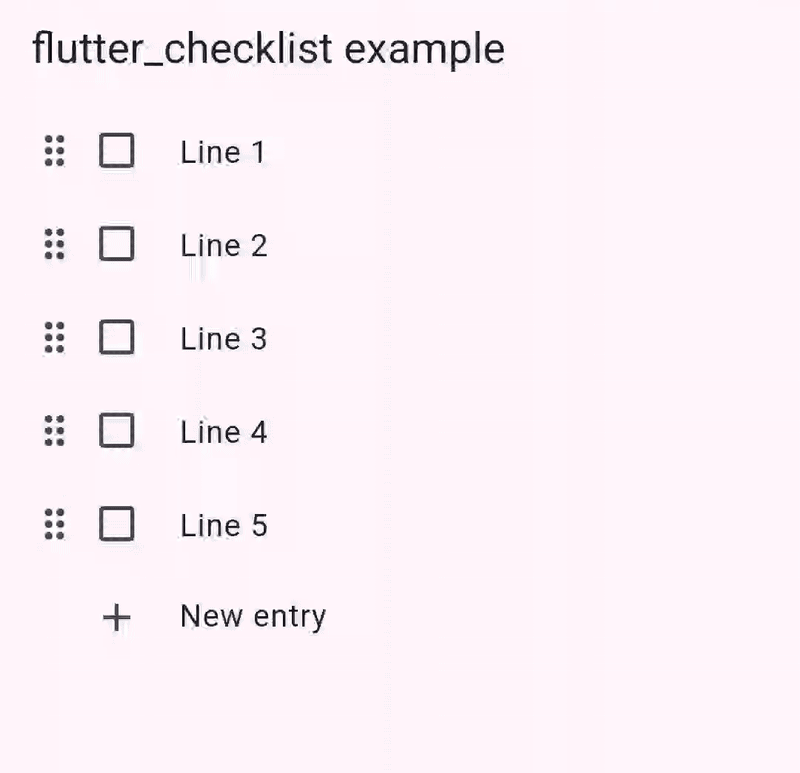Viewport: 800px width, 773px height.
Task: Click the drag handle beside Line 2
Action: 55,245
